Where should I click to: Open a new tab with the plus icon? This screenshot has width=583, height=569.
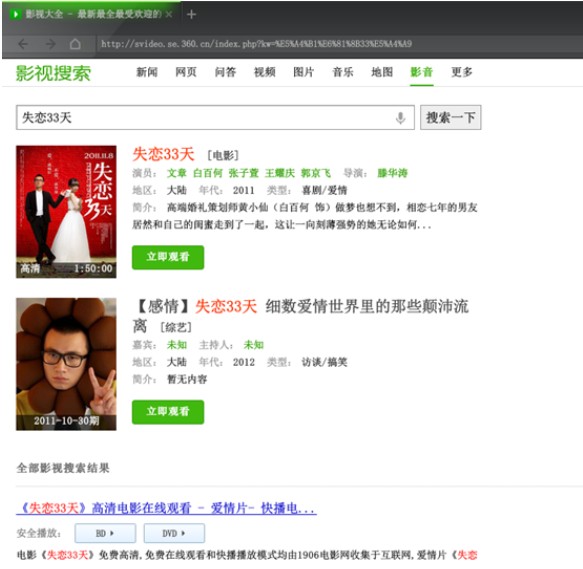pos(191,15)
